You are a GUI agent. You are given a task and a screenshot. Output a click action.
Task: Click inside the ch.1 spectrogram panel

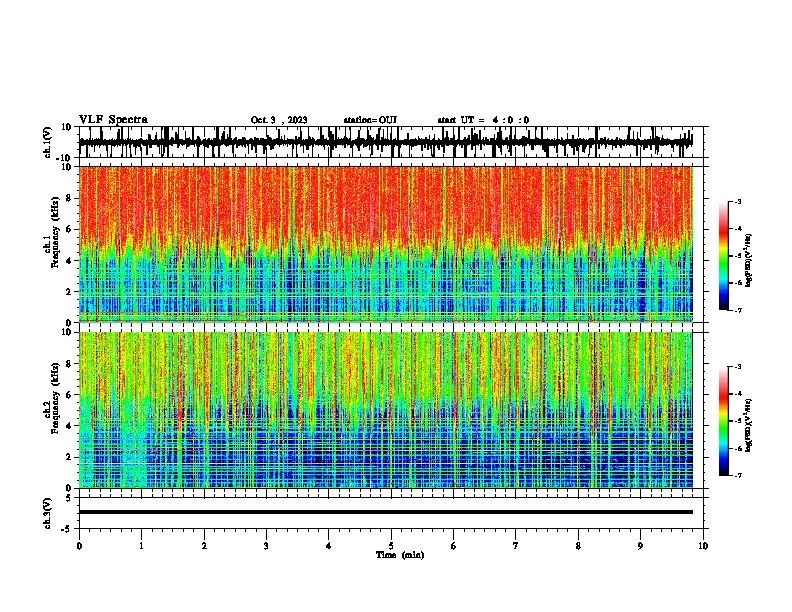pyautogui.click(x=385, y=244)
